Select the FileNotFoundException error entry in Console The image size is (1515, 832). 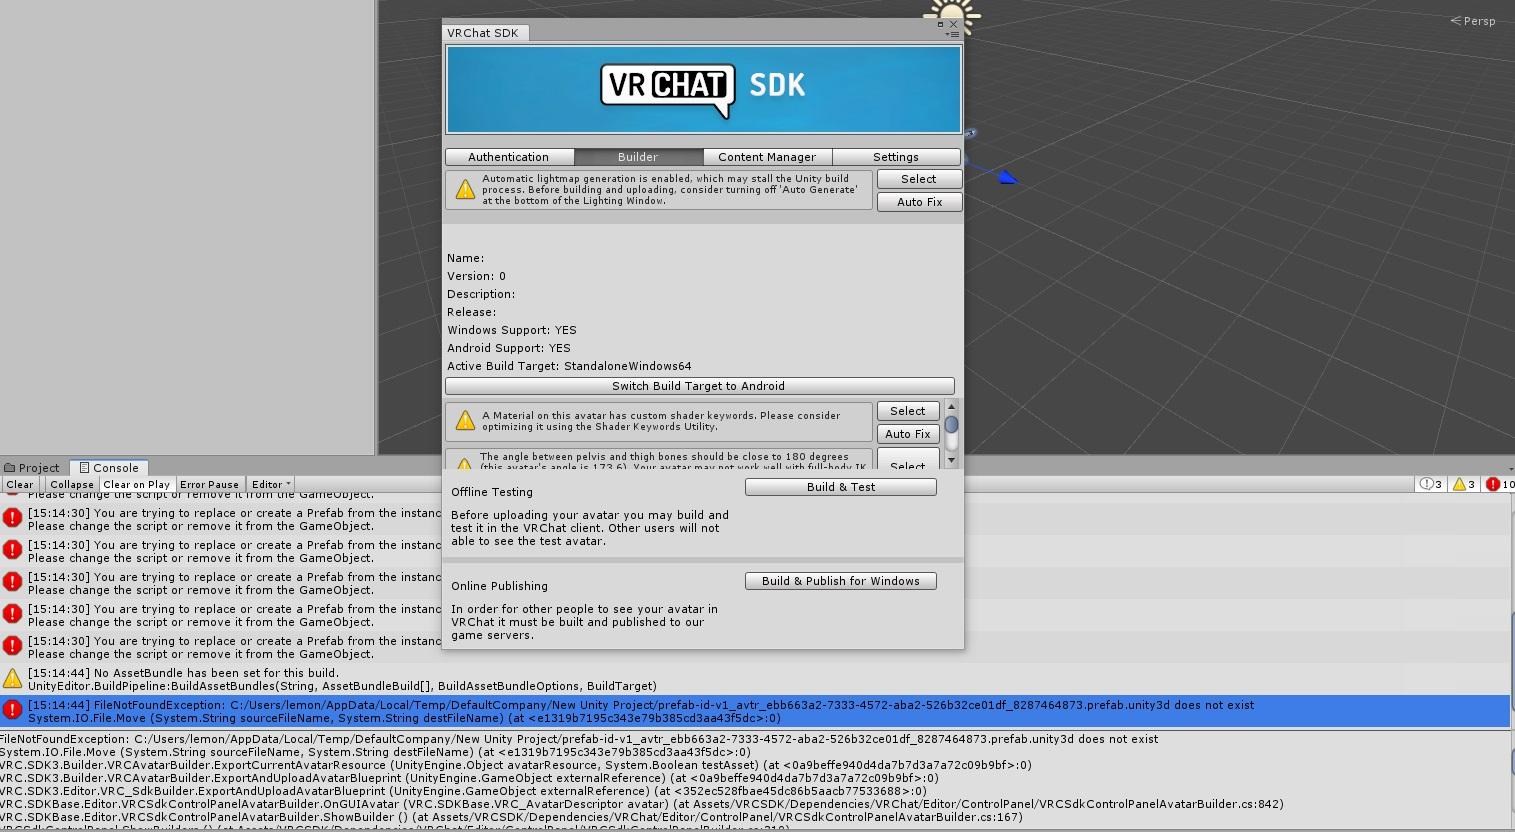(x=754, y=711)
